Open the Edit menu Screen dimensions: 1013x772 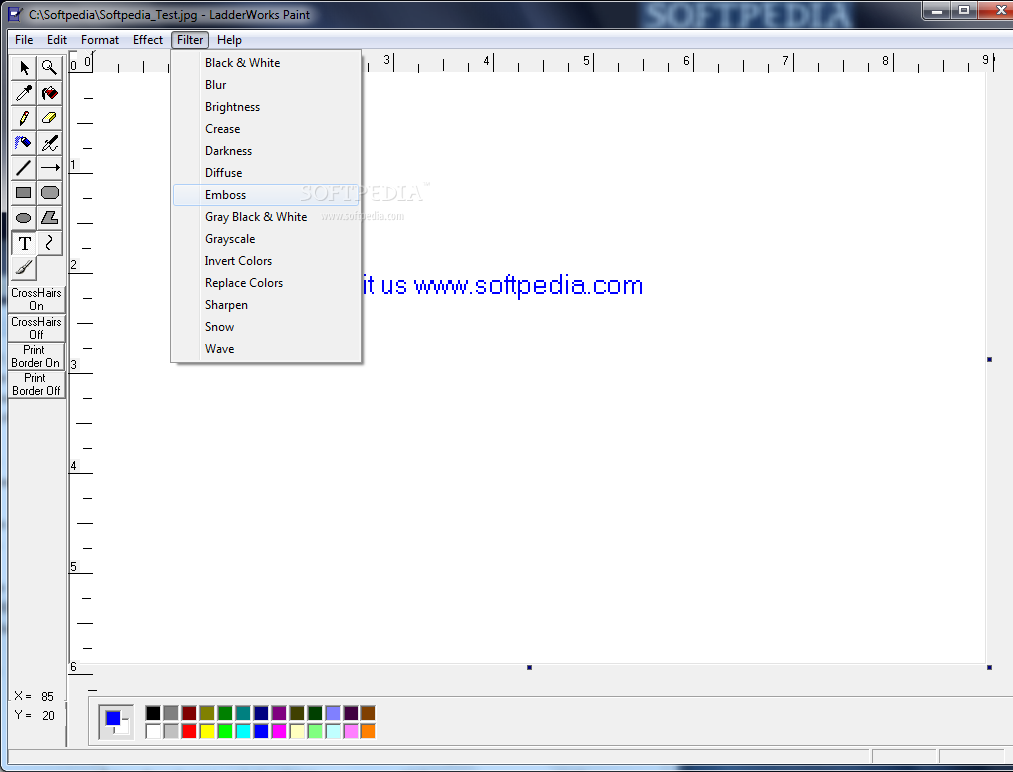point(57,39)
